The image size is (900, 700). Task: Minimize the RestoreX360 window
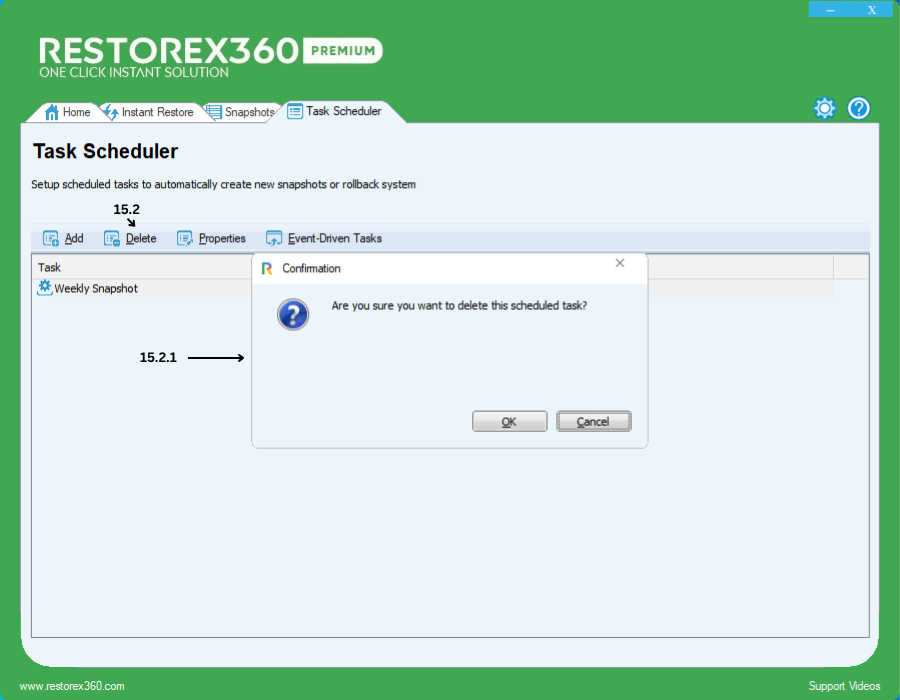[x=830, y=10]
